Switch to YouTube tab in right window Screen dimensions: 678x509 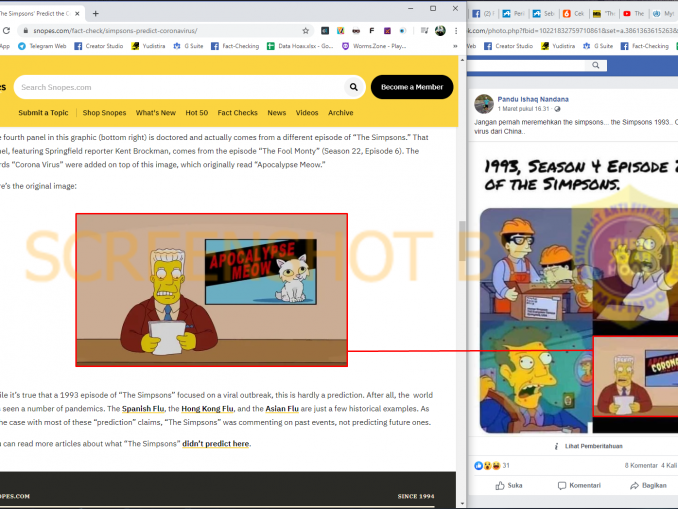[633, 13]
